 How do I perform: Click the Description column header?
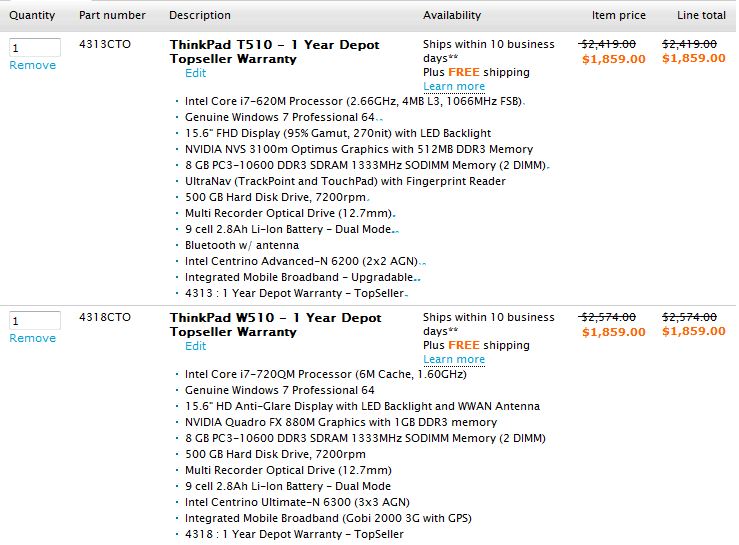point(200,15)
